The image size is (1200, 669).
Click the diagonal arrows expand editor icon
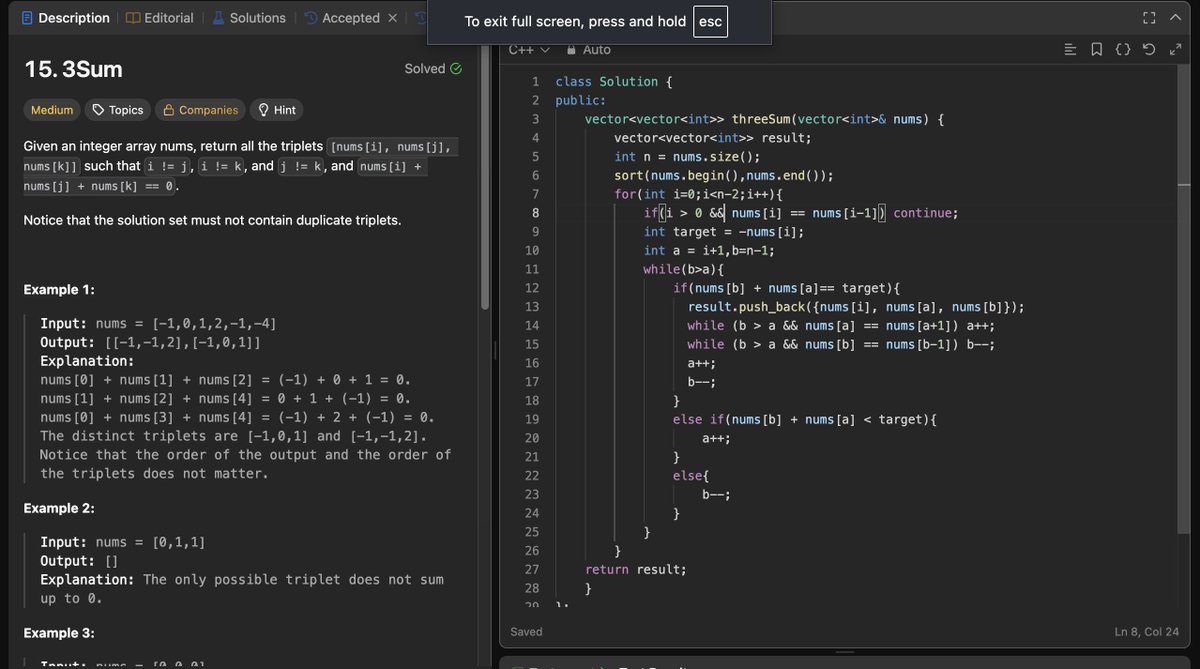[1175, 49]
